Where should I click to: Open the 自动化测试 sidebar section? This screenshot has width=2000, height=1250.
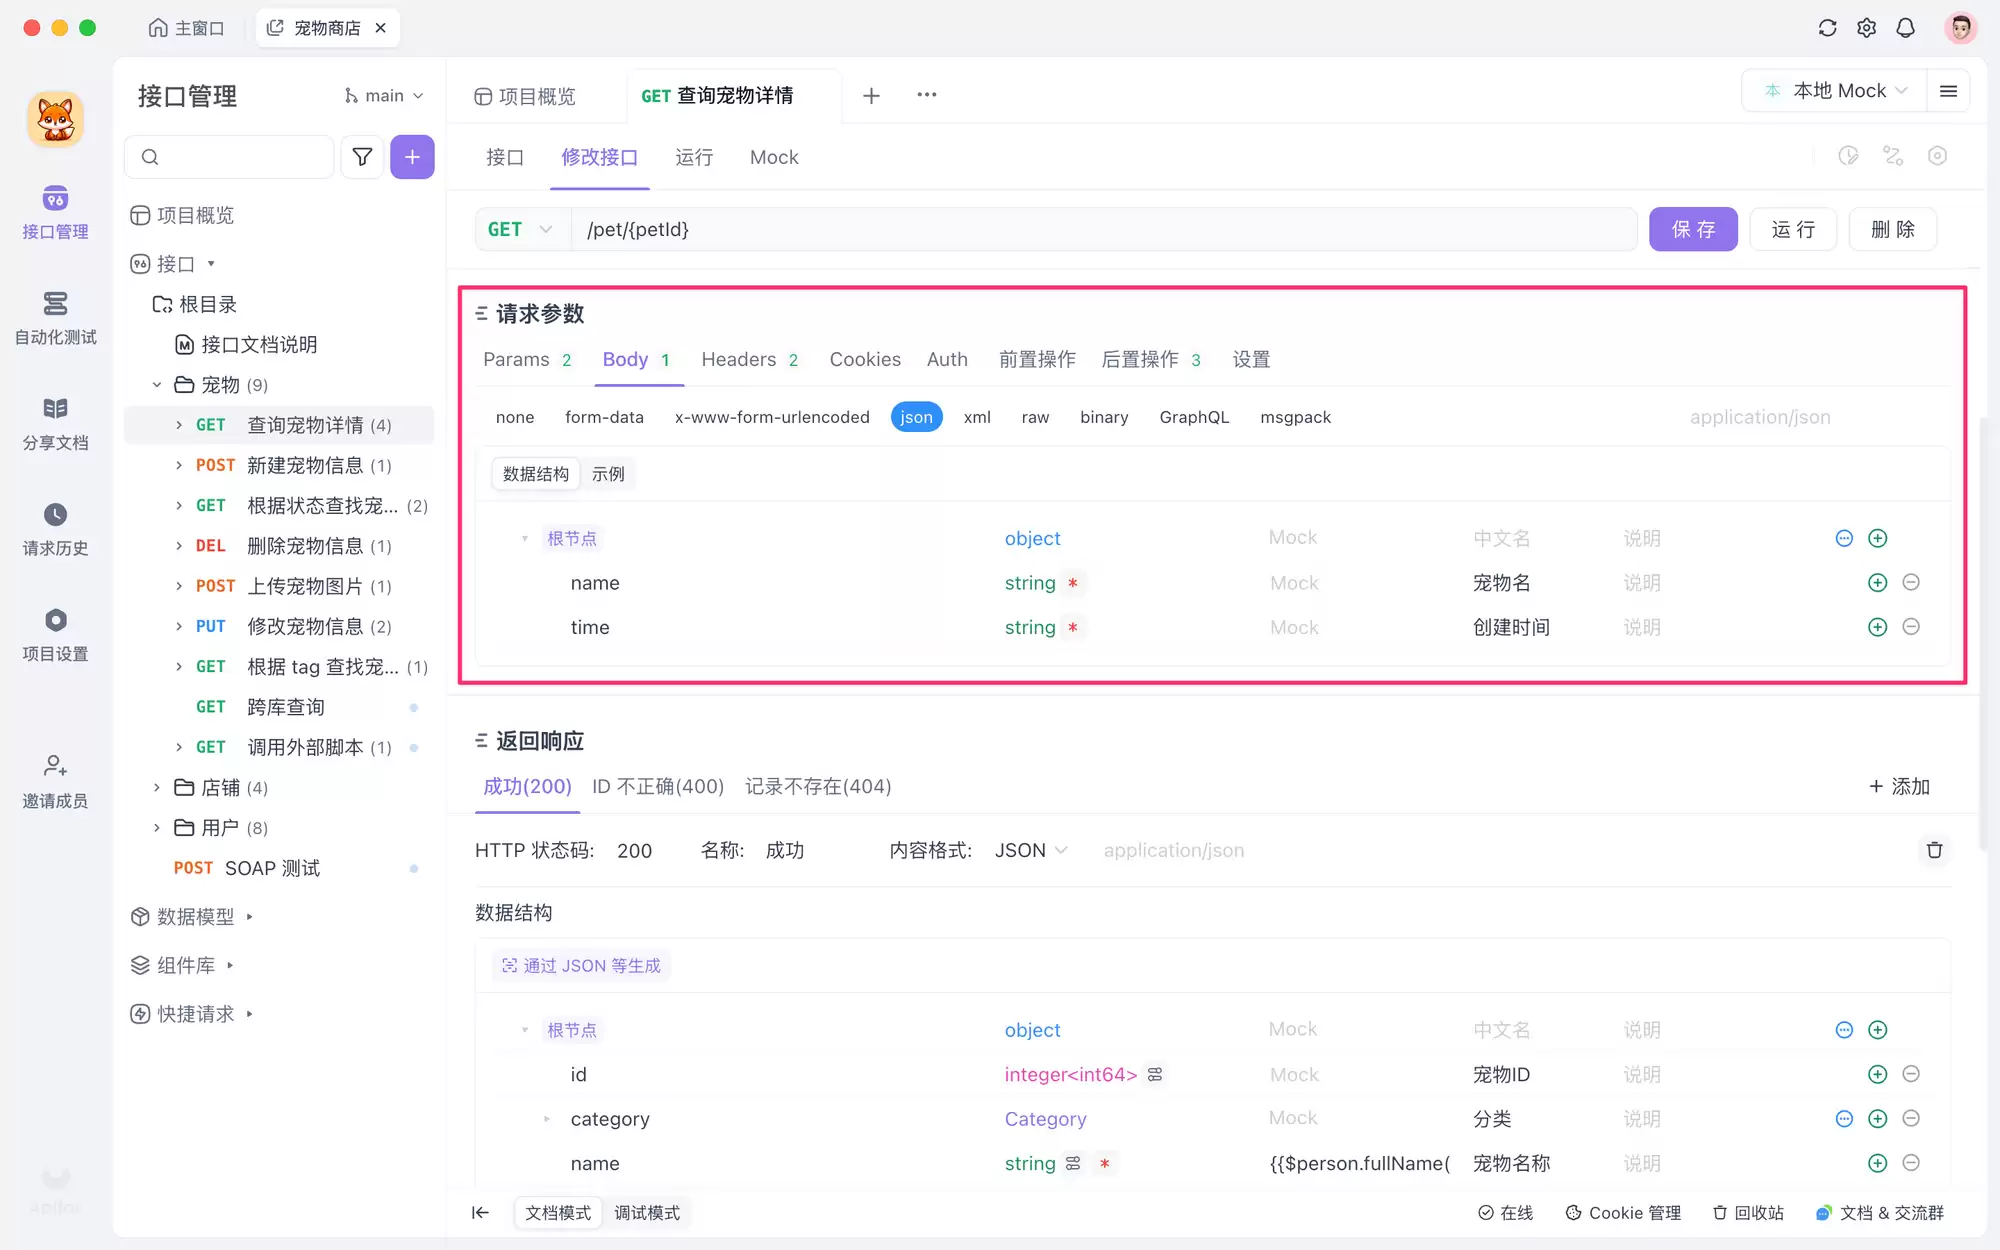[55, 318]
